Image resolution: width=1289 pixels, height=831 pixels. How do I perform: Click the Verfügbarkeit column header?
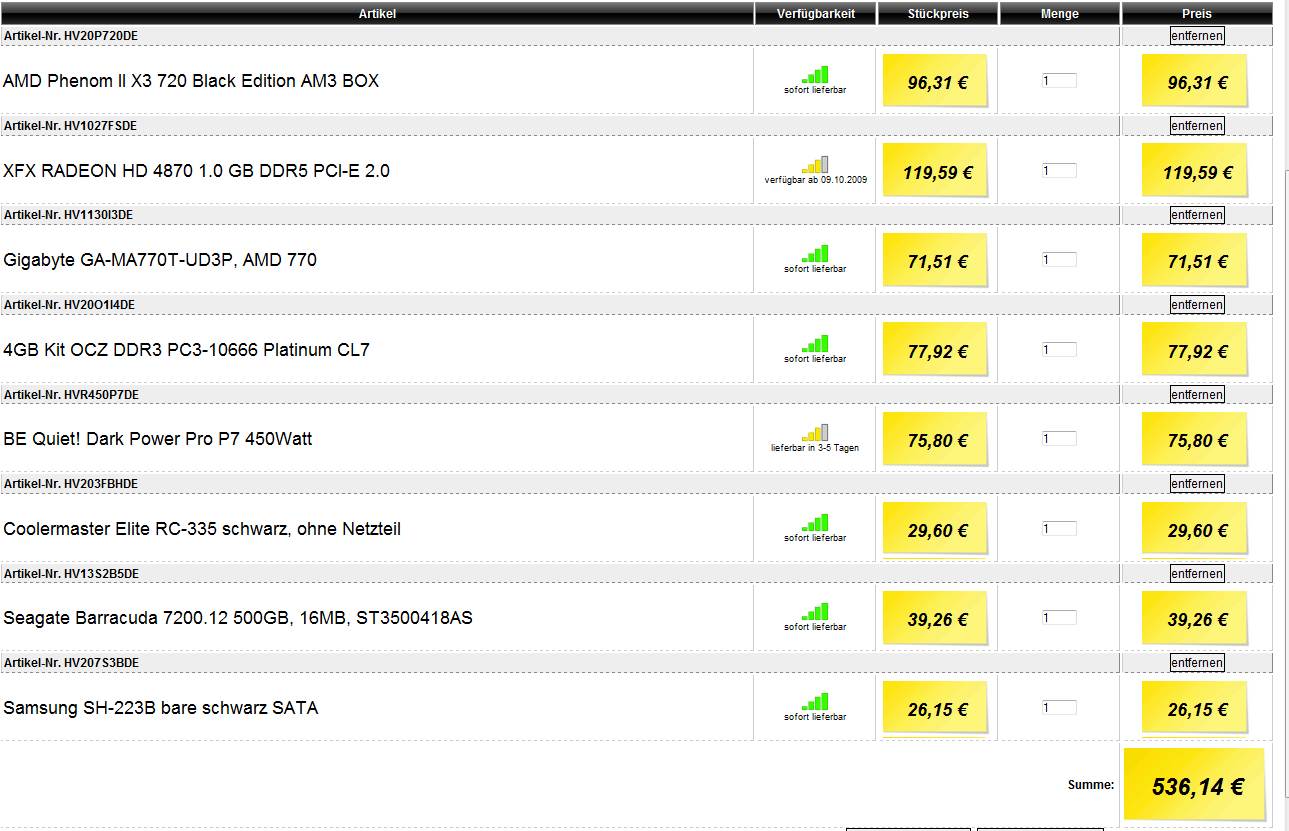(x=815, y=14)
